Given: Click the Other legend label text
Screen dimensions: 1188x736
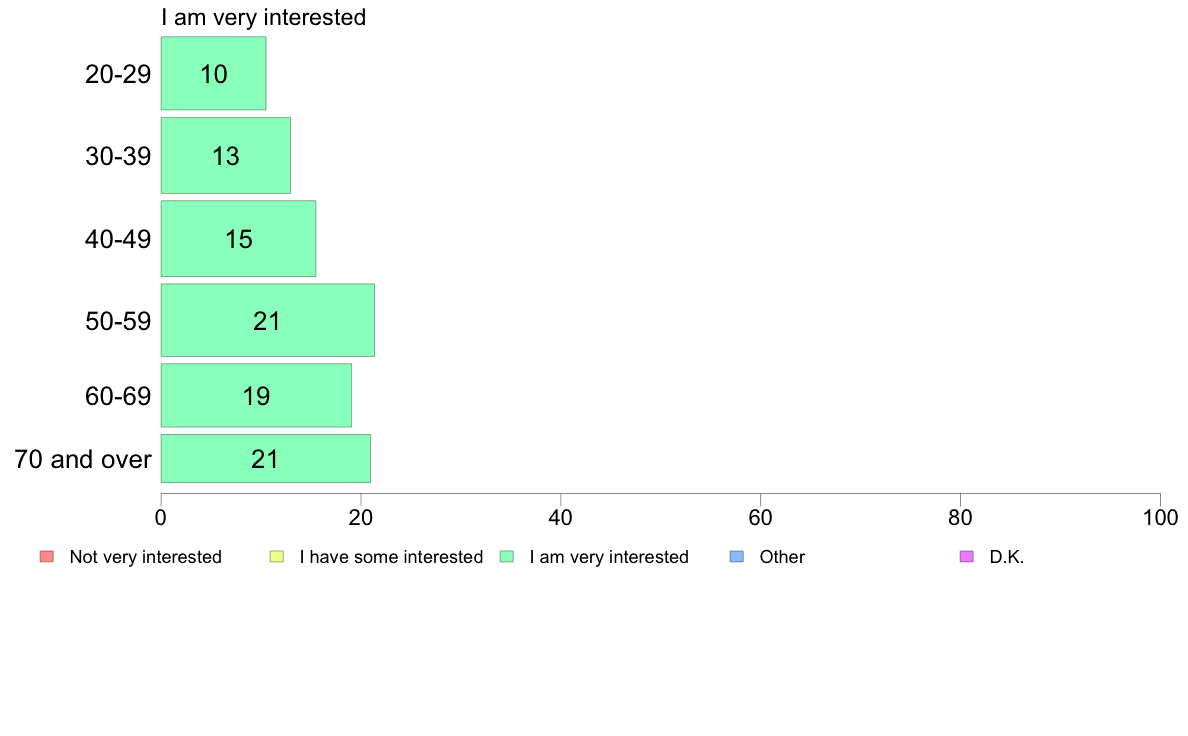Looking at the screenshot, I should 782,557.
